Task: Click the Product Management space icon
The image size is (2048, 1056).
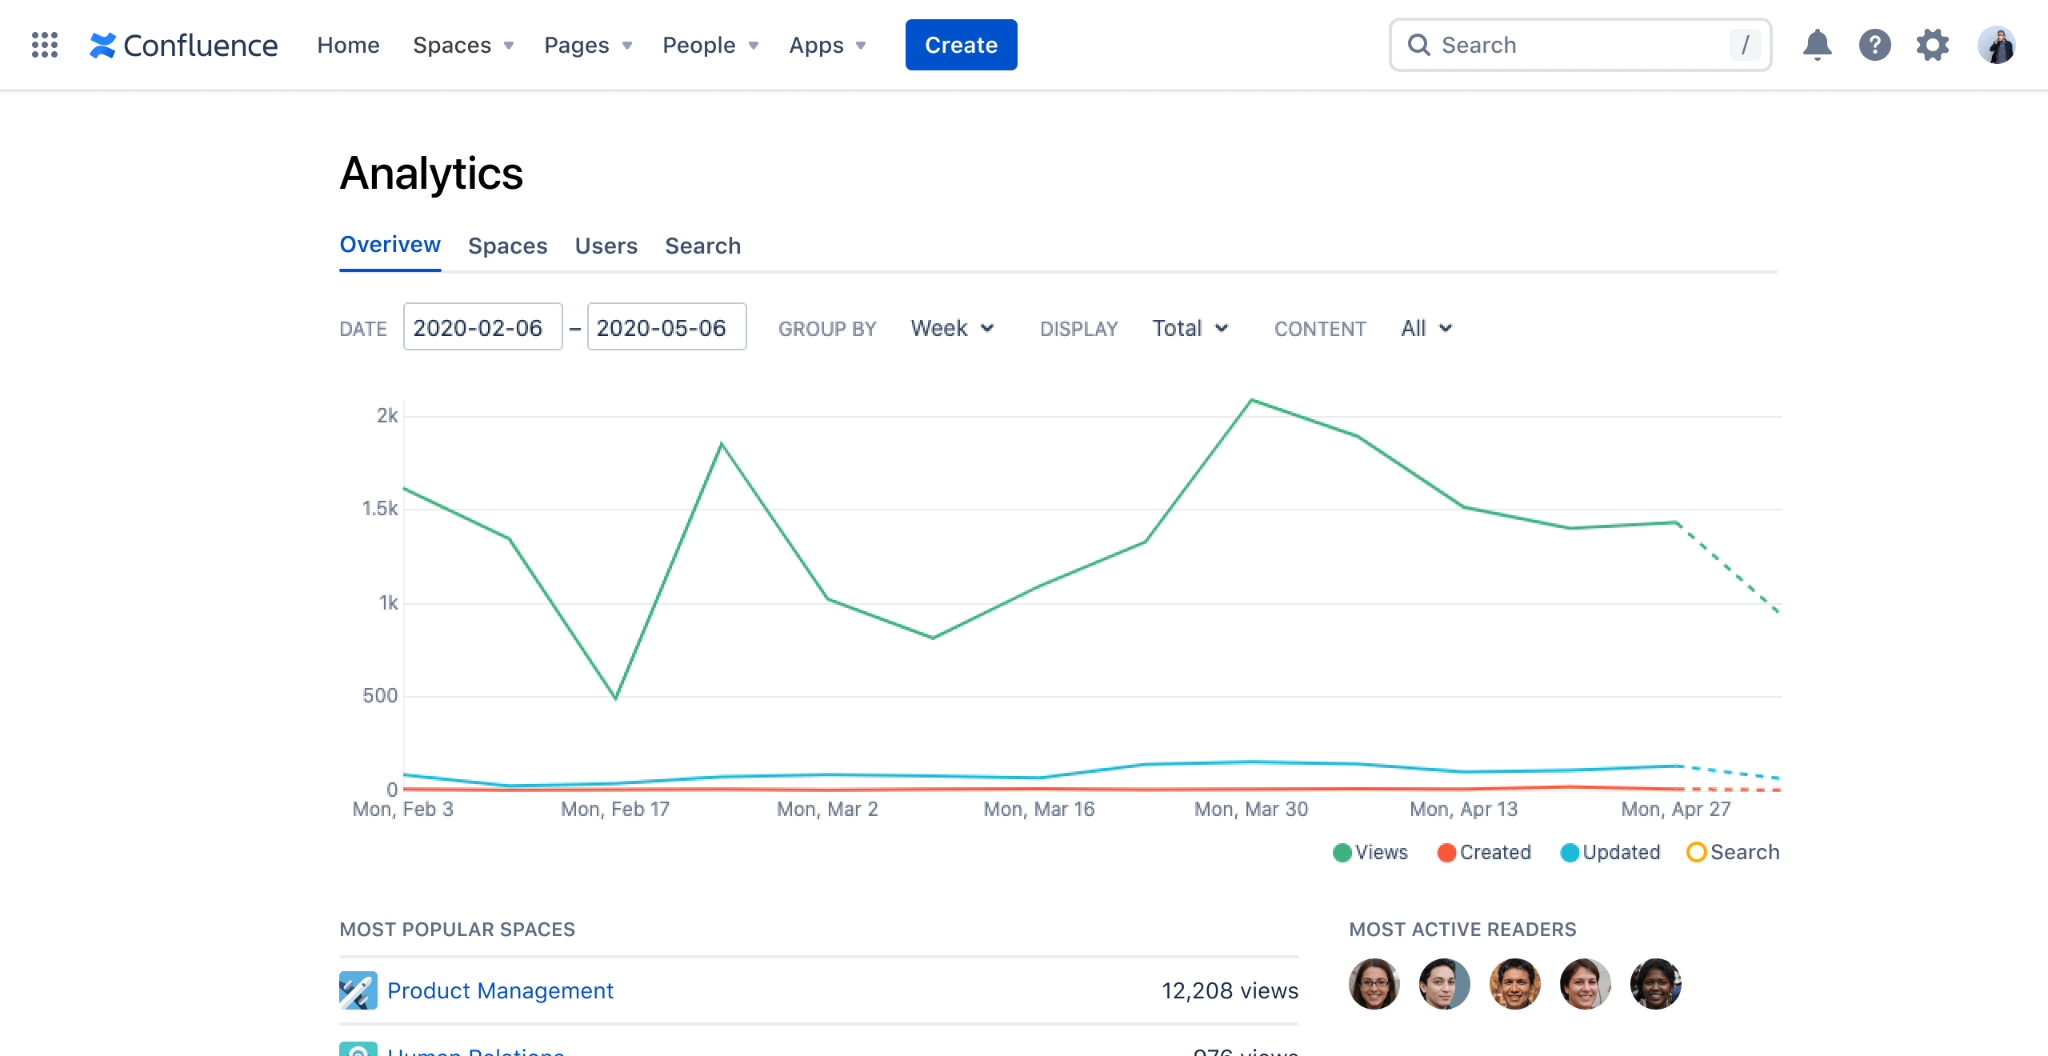Action: [x=358, y=990]
